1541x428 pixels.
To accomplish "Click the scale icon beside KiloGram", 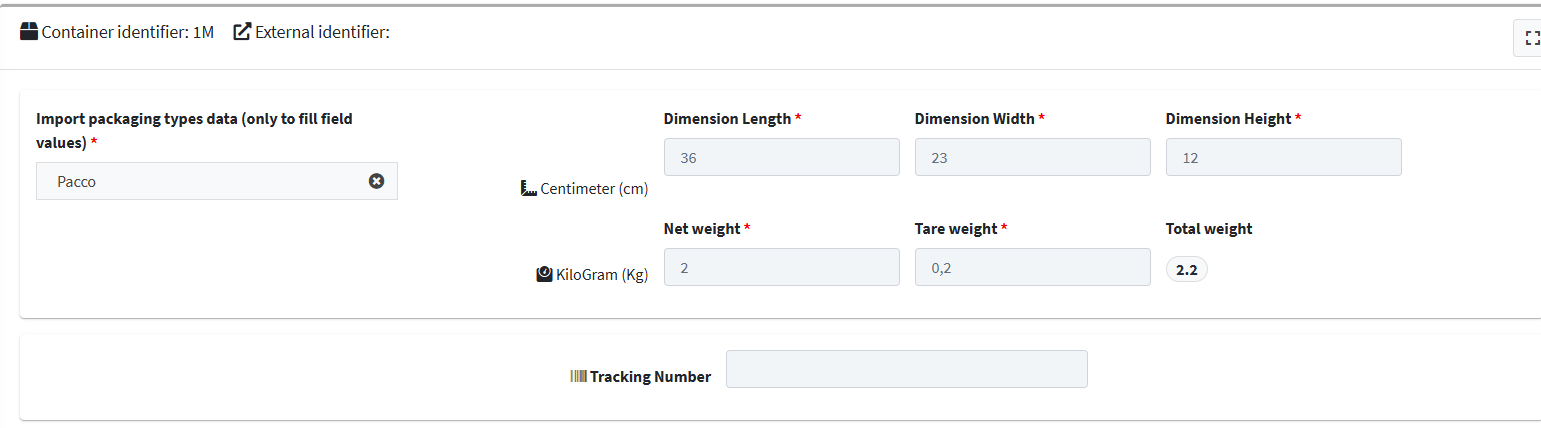I will point(544,274).
